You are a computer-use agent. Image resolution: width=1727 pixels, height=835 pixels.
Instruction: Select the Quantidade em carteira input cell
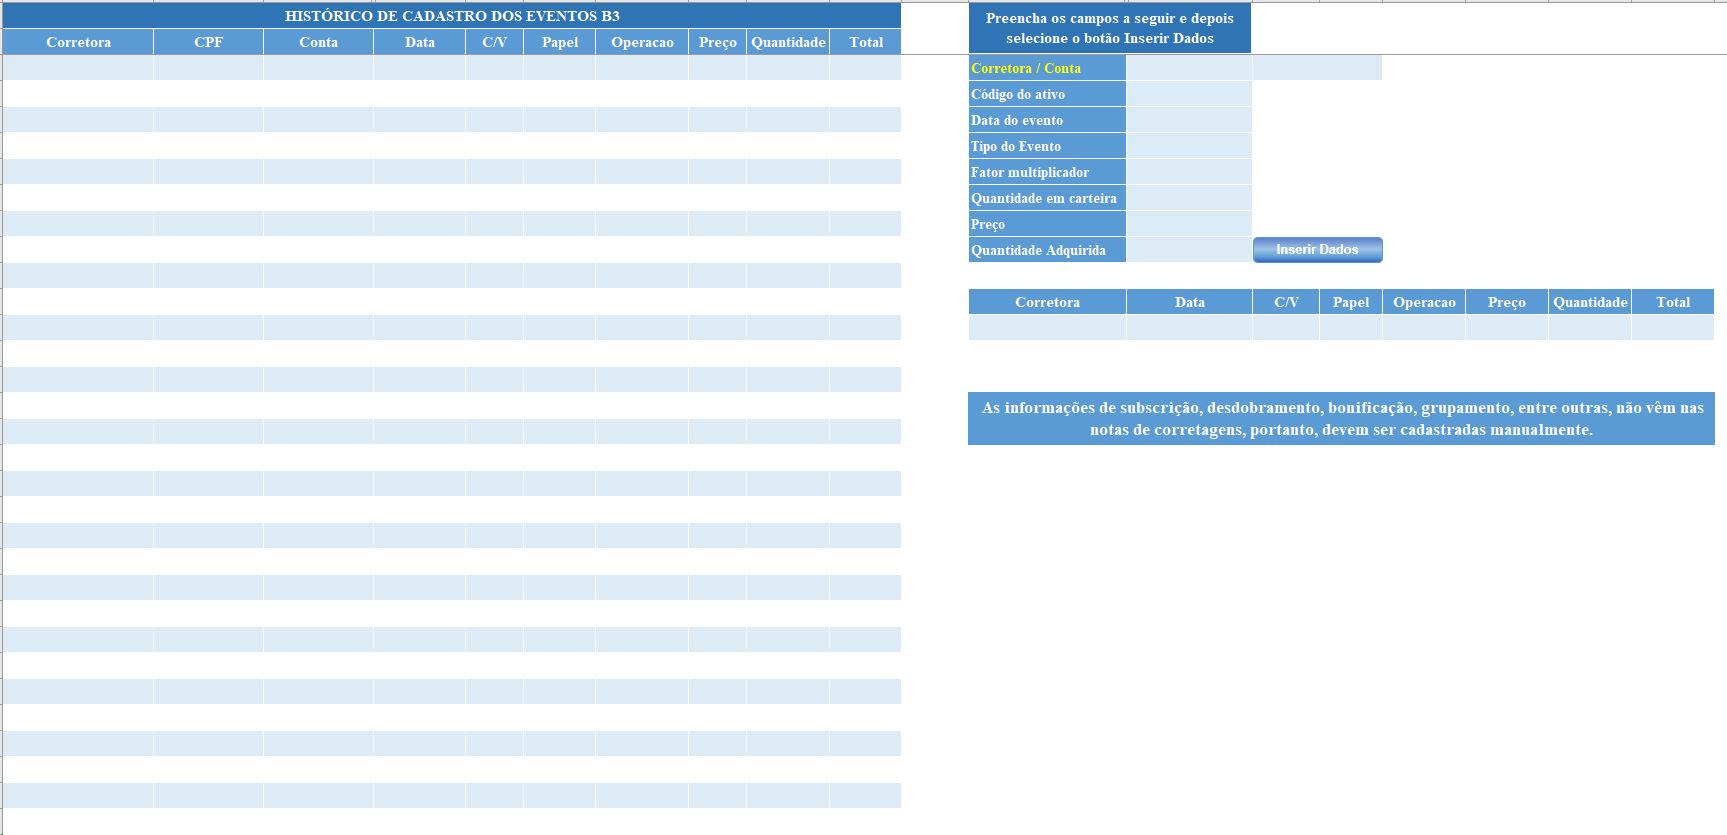coord(1189,198)
